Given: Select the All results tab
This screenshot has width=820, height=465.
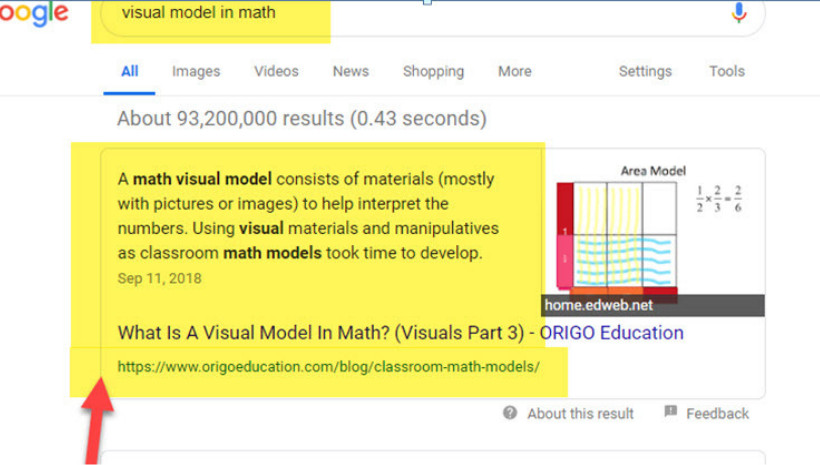Looking at the screenshot, I should 130,71.
